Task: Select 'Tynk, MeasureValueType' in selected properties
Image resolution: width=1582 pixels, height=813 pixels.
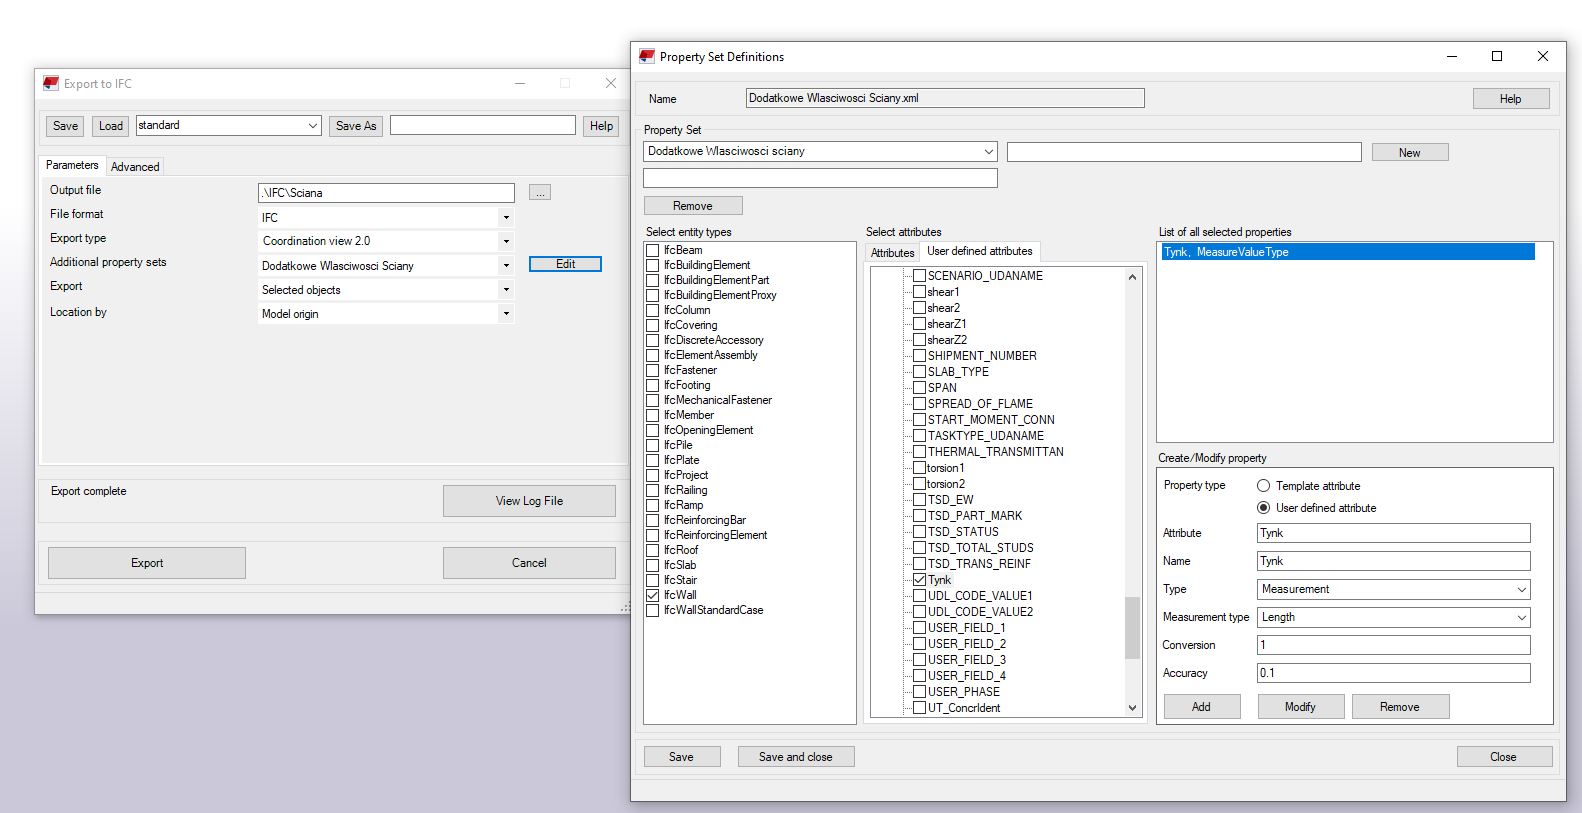Action: point(1347,252)
